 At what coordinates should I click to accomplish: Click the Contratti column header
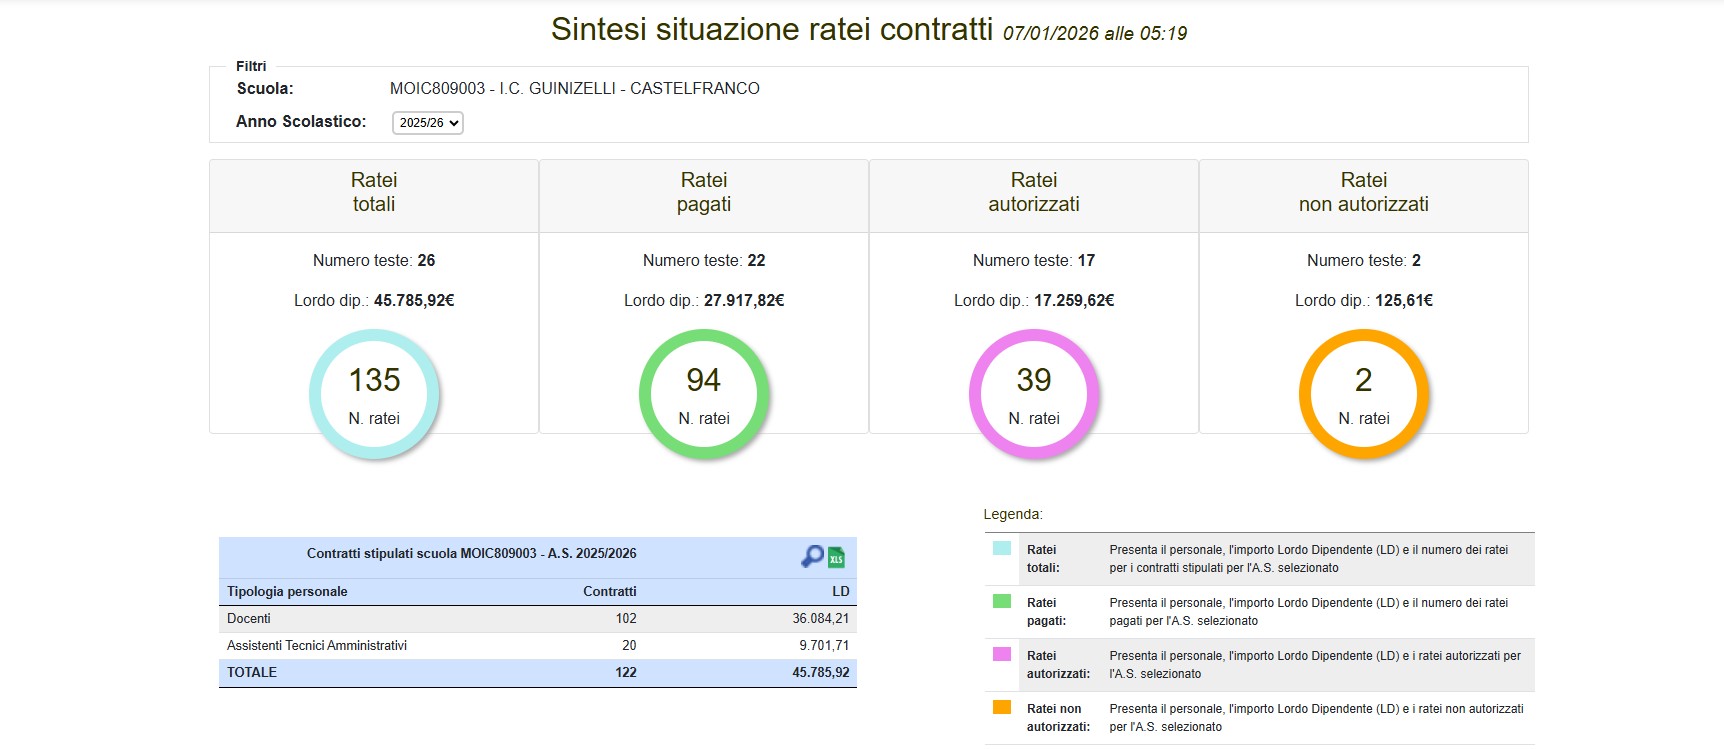pyautogui.click(x=609, y=592)
